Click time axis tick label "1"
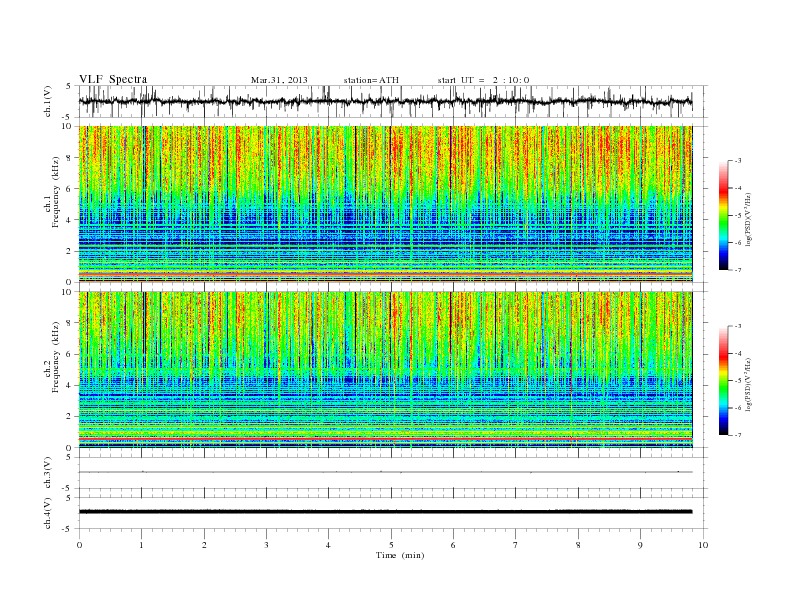Screen dimensions: 792x612 (141, 545)
